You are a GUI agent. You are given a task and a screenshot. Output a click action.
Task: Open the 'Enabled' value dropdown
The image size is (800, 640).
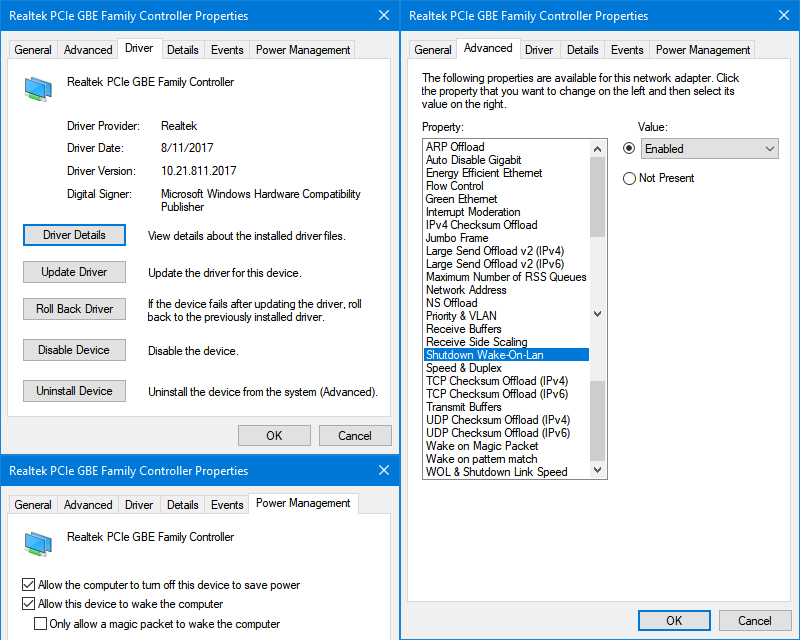click(709, 149)
